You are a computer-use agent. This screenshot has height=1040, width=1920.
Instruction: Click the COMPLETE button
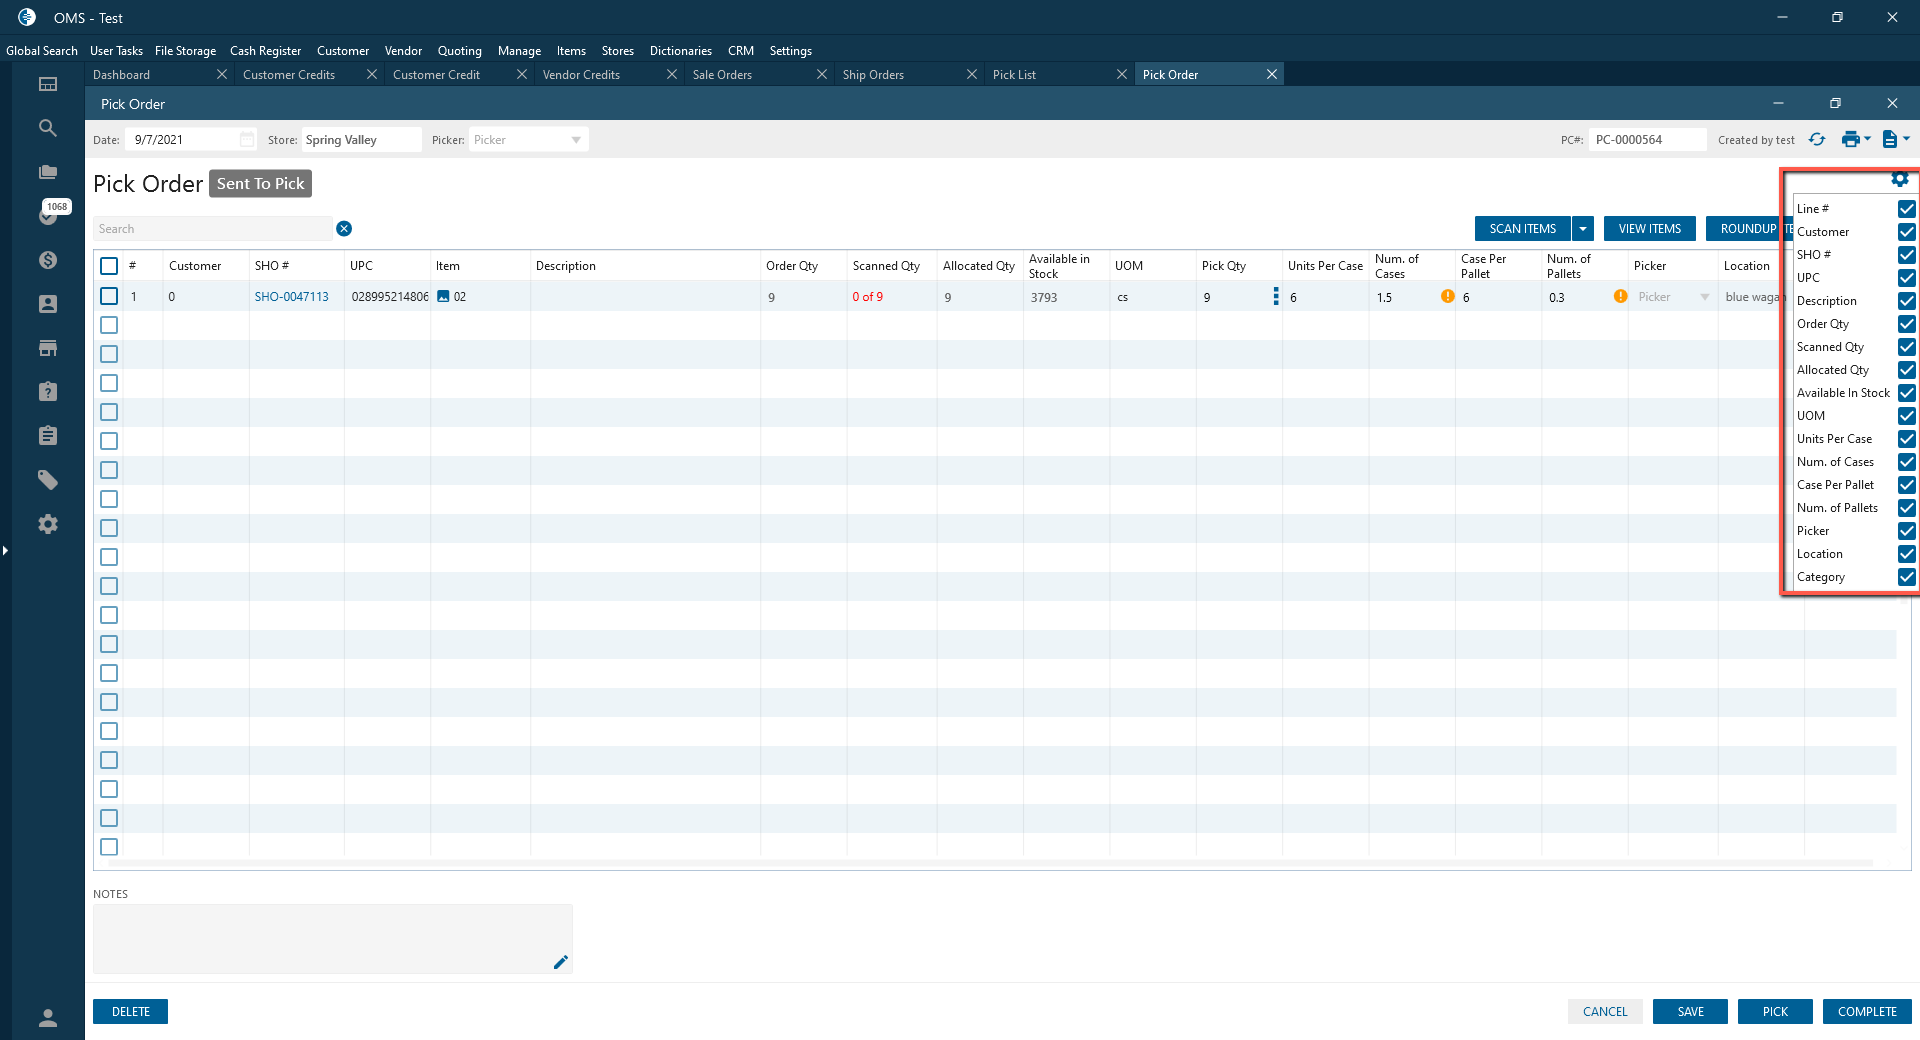coord(1866,1012)
